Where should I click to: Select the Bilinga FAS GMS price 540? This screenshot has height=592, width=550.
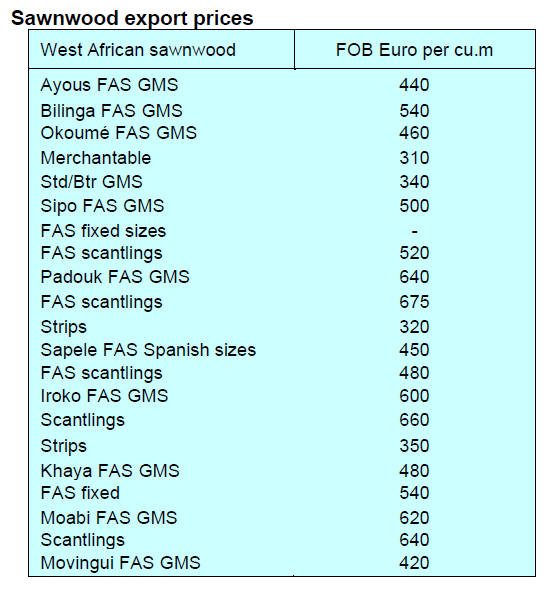(x=414, y=111)
